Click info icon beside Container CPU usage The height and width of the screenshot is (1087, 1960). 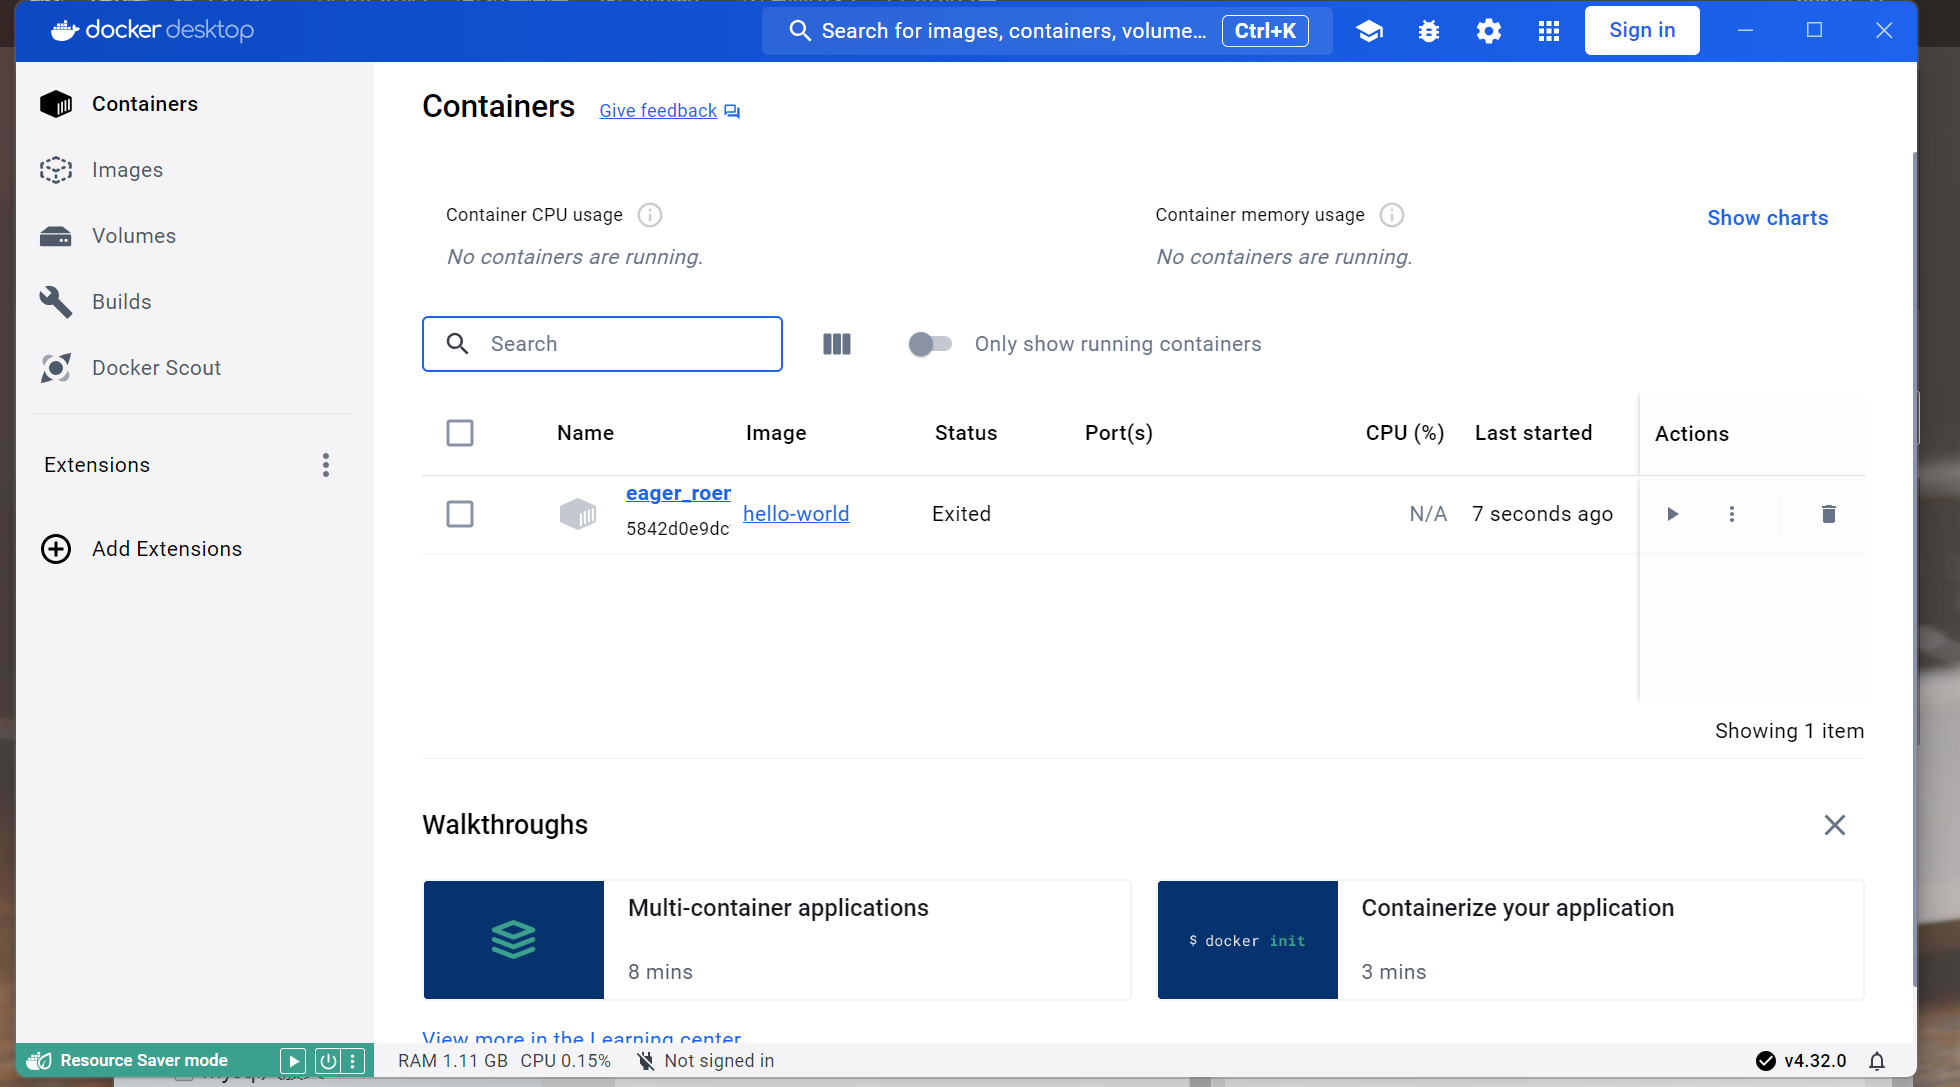coord(650,215)
